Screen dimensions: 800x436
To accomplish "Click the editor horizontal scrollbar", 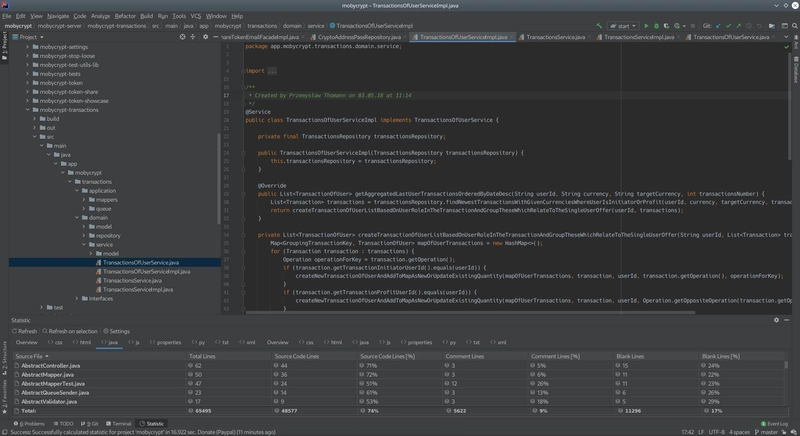I will point(470,312).
